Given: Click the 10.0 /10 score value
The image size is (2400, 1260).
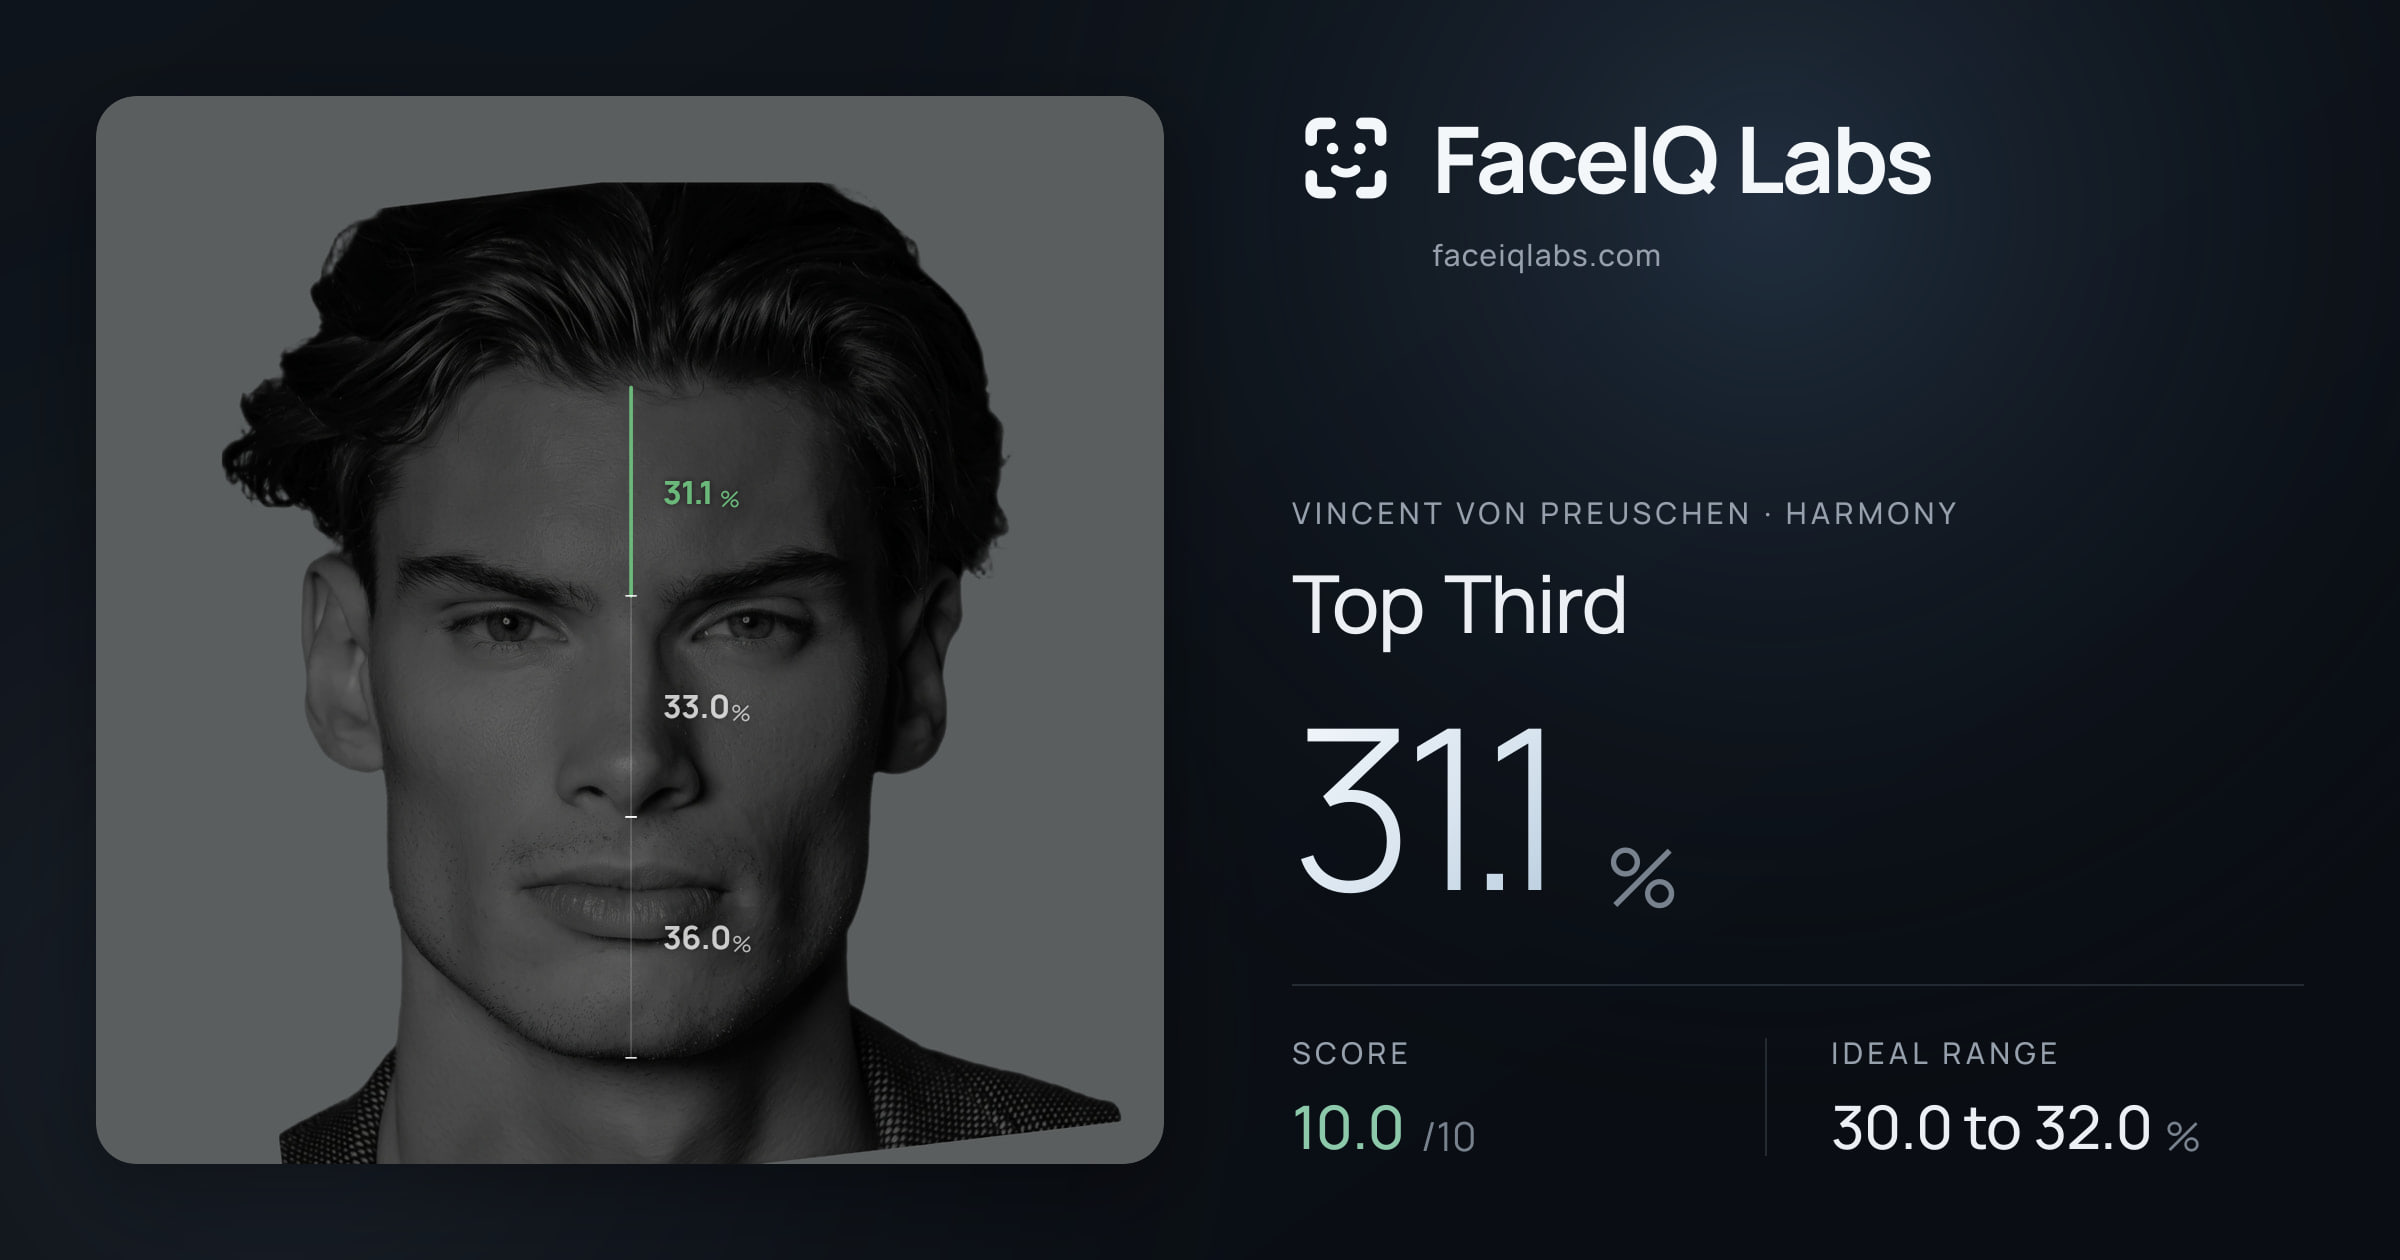Looking at the screenshot, I should coord(1383,1129).
